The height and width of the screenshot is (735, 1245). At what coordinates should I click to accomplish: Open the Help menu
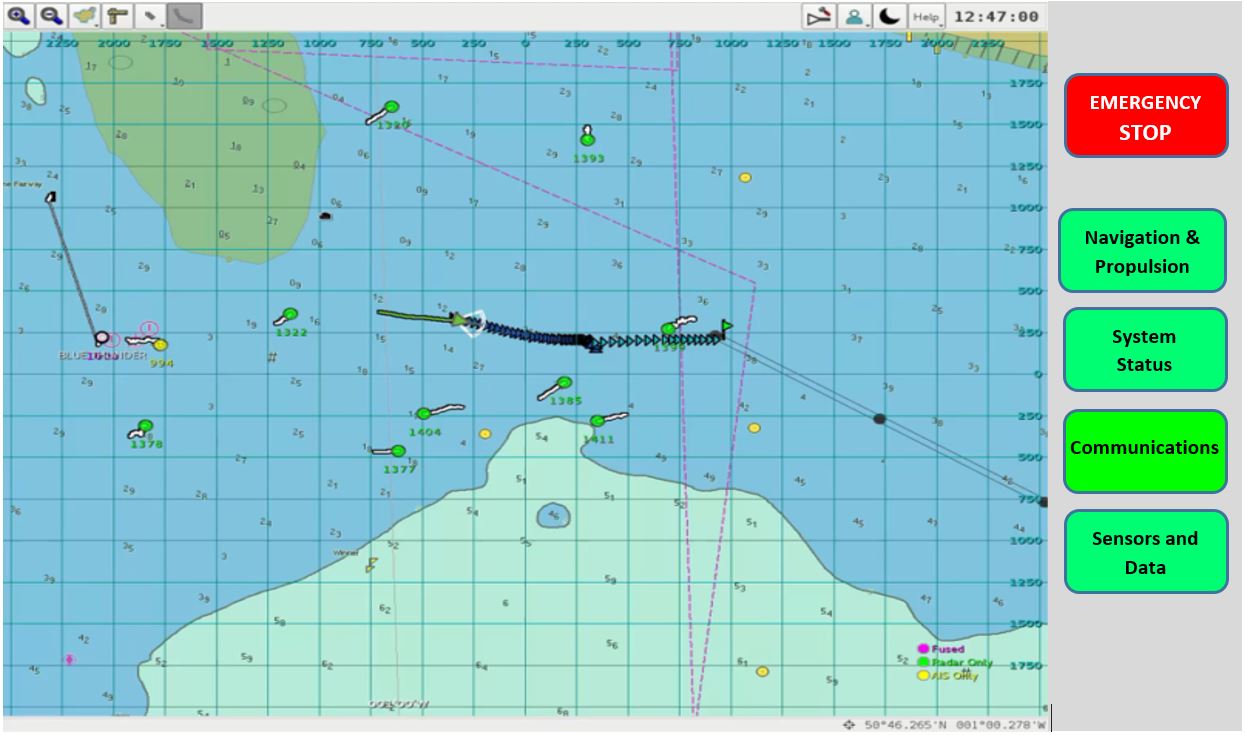pyautogui.click(x=928, y=15)
